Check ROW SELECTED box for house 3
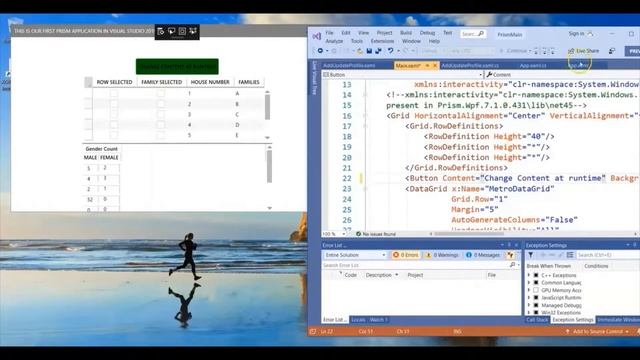The height and width of the screenshot is (360, 640). 114,114
